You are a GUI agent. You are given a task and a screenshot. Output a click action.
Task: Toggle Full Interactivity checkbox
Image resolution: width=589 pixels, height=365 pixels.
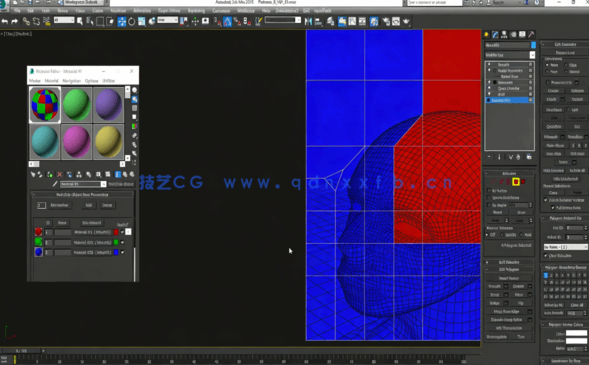tap(553, 208)
